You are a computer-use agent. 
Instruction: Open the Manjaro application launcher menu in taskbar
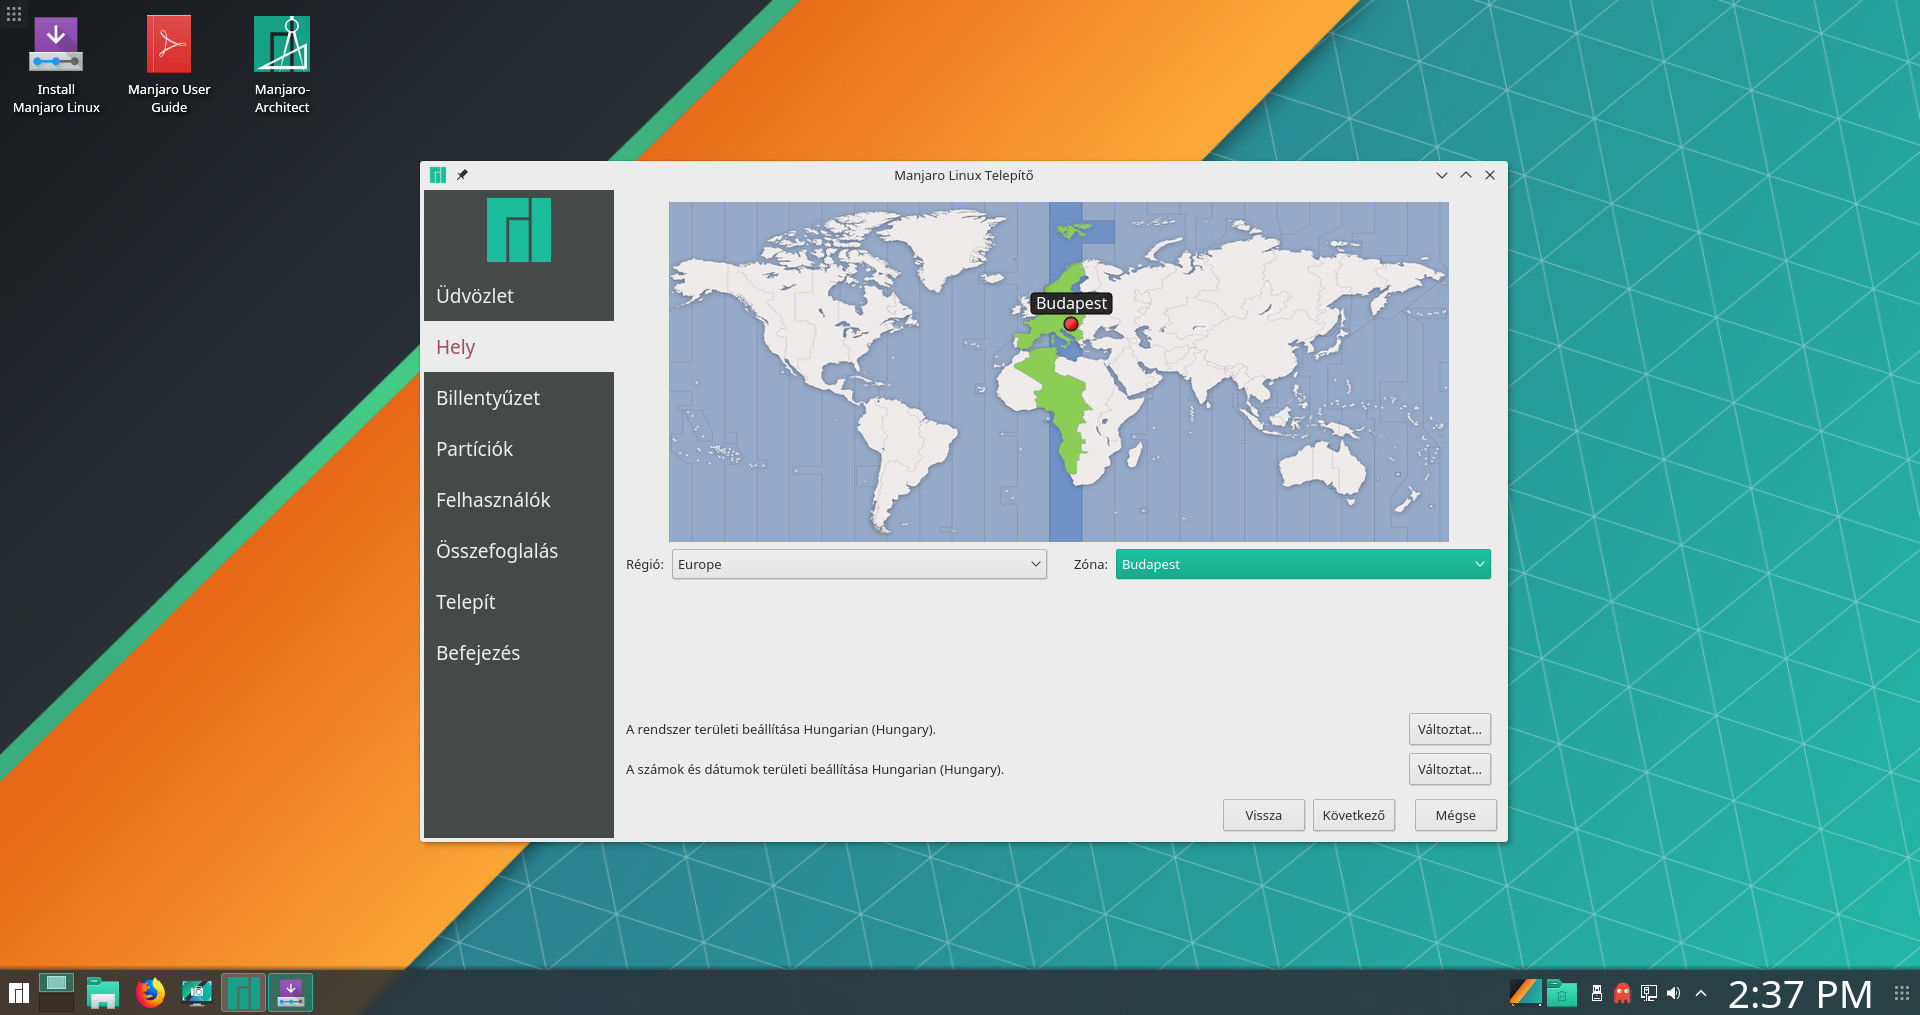pos(18,993)
